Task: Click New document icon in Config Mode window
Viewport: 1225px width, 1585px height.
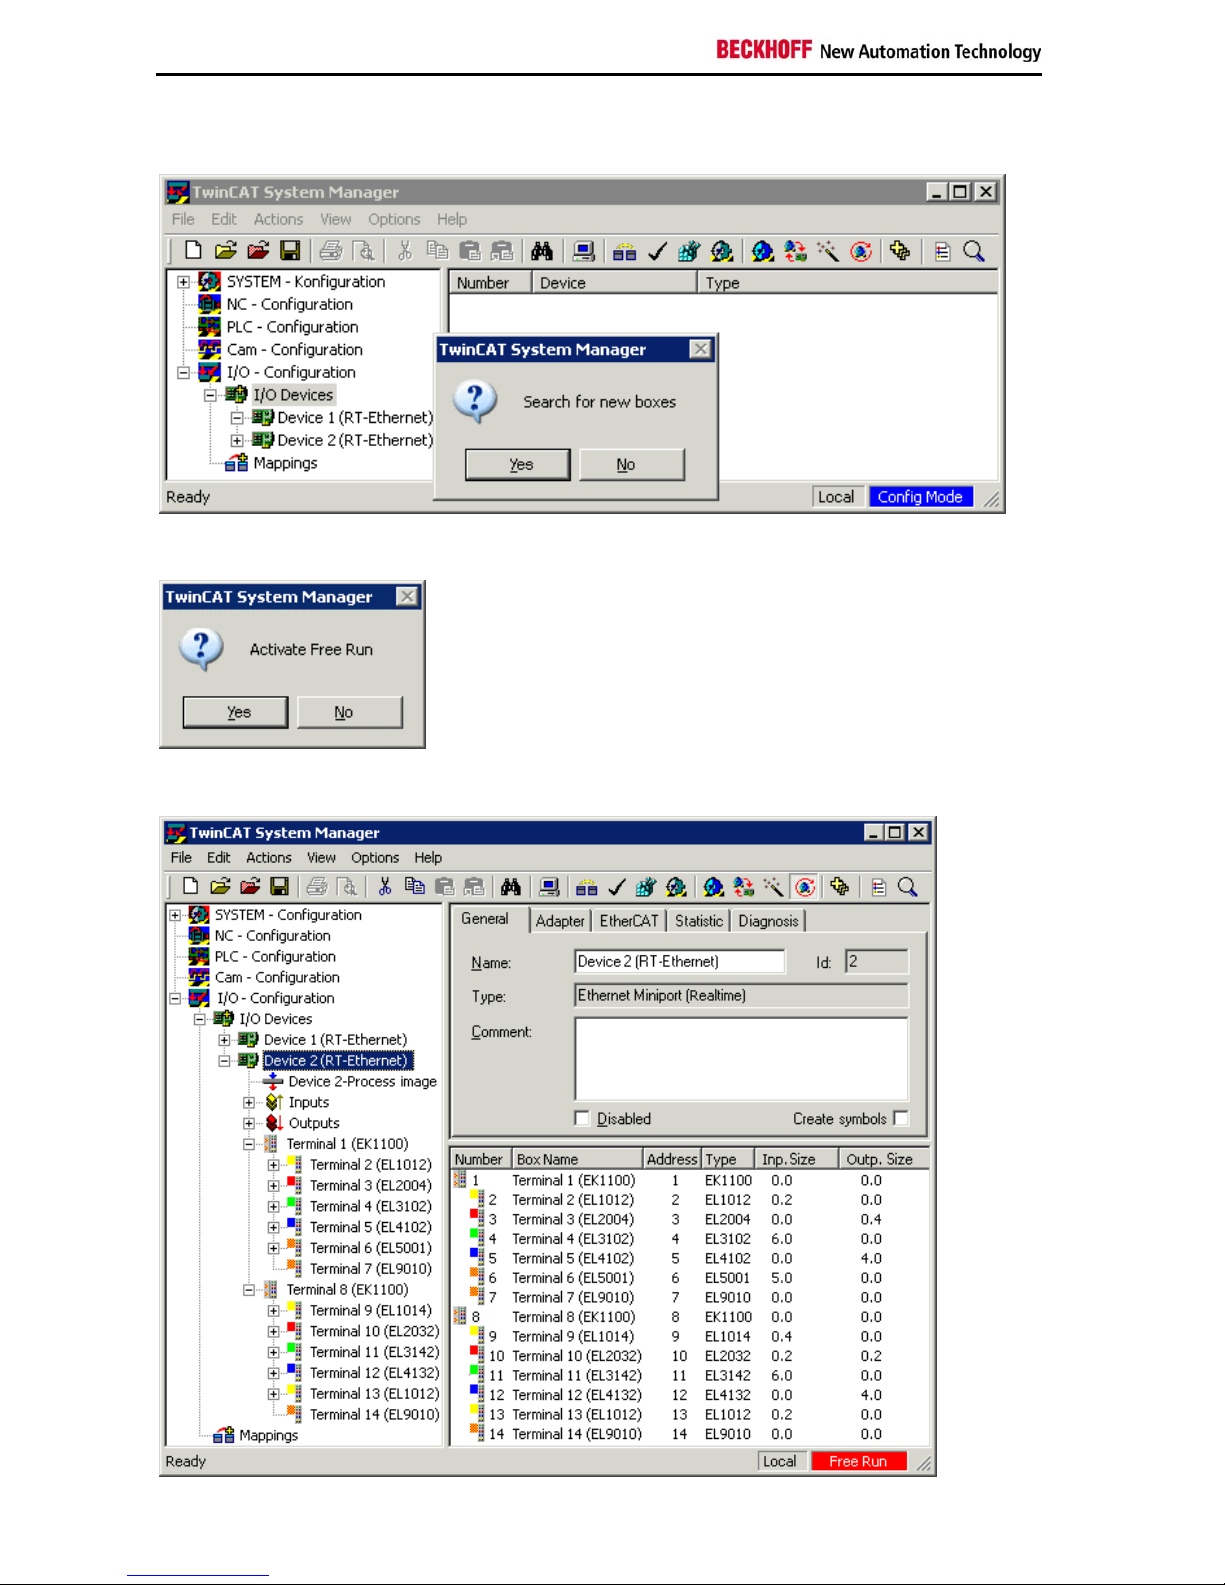Action: pyautogui.click(x=193, y=251)
